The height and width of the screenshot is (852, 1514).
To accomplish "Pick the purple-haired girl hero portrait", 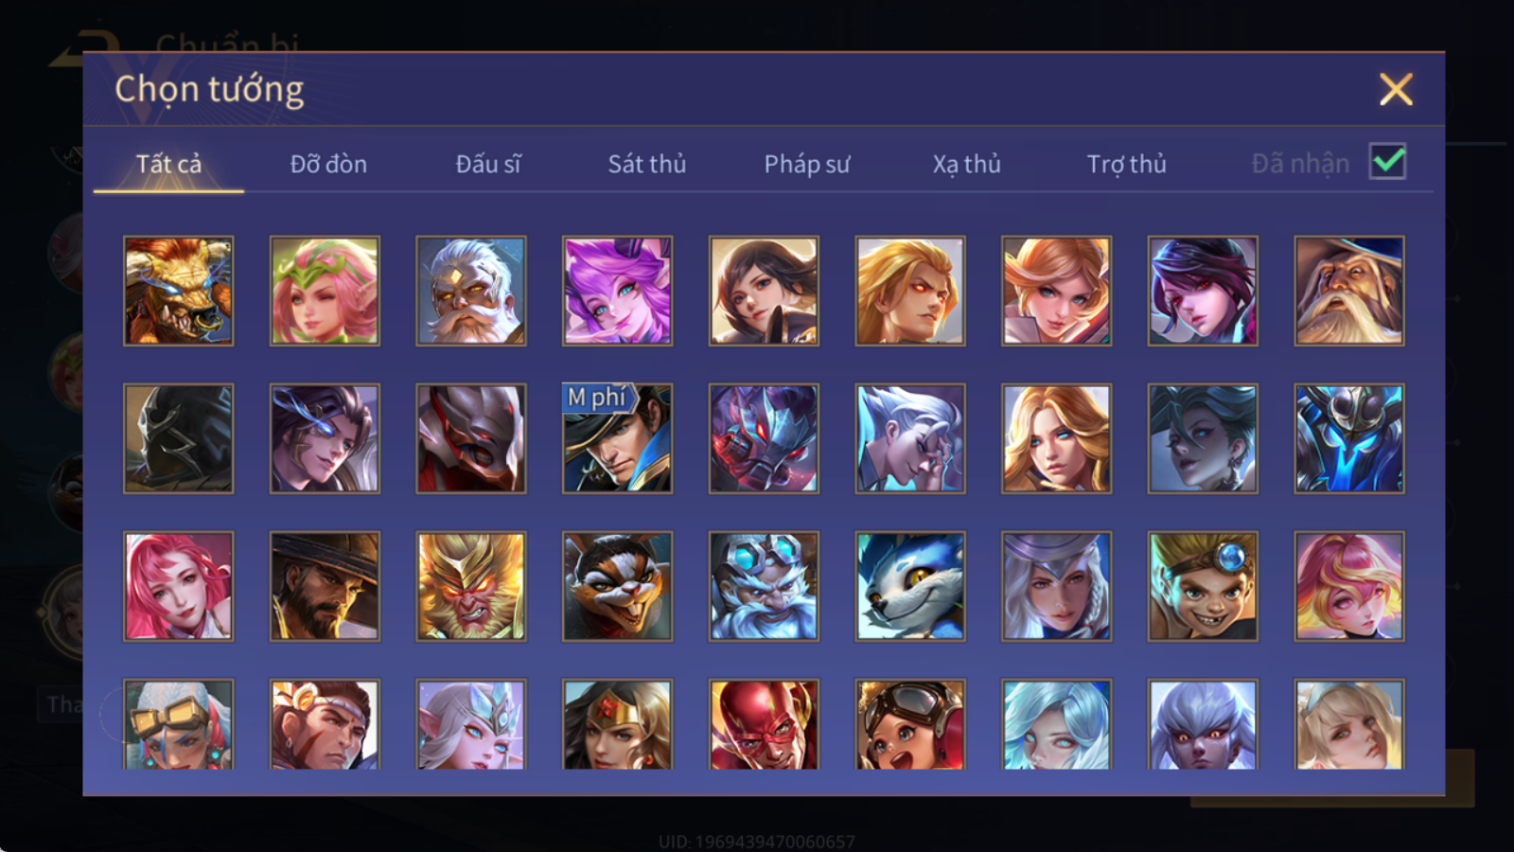I will 617,291.
